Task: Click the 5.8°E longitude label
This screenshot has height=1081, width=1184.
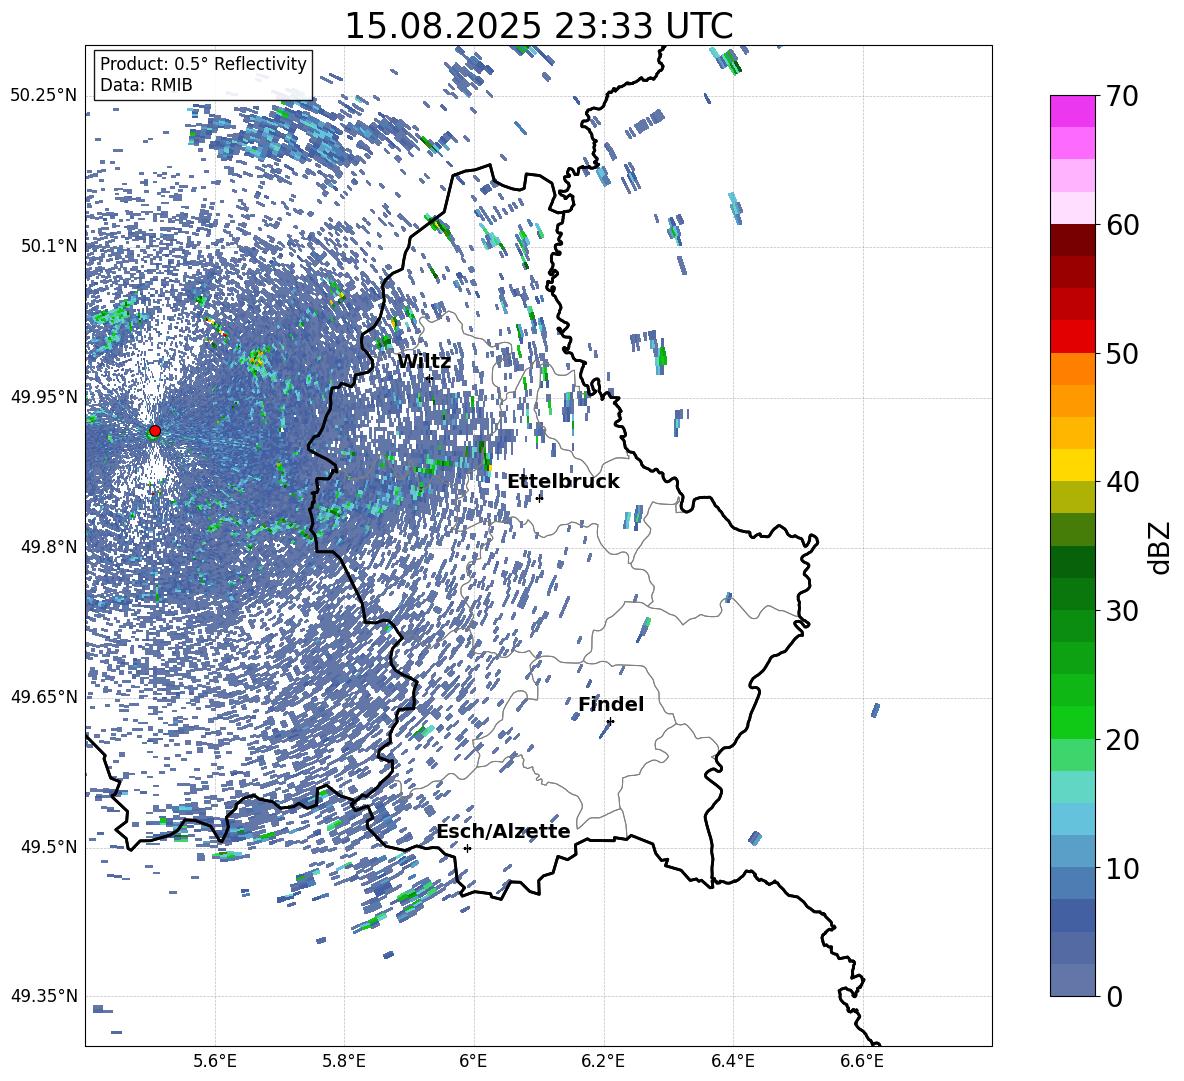Action: tap(344, 1061)
